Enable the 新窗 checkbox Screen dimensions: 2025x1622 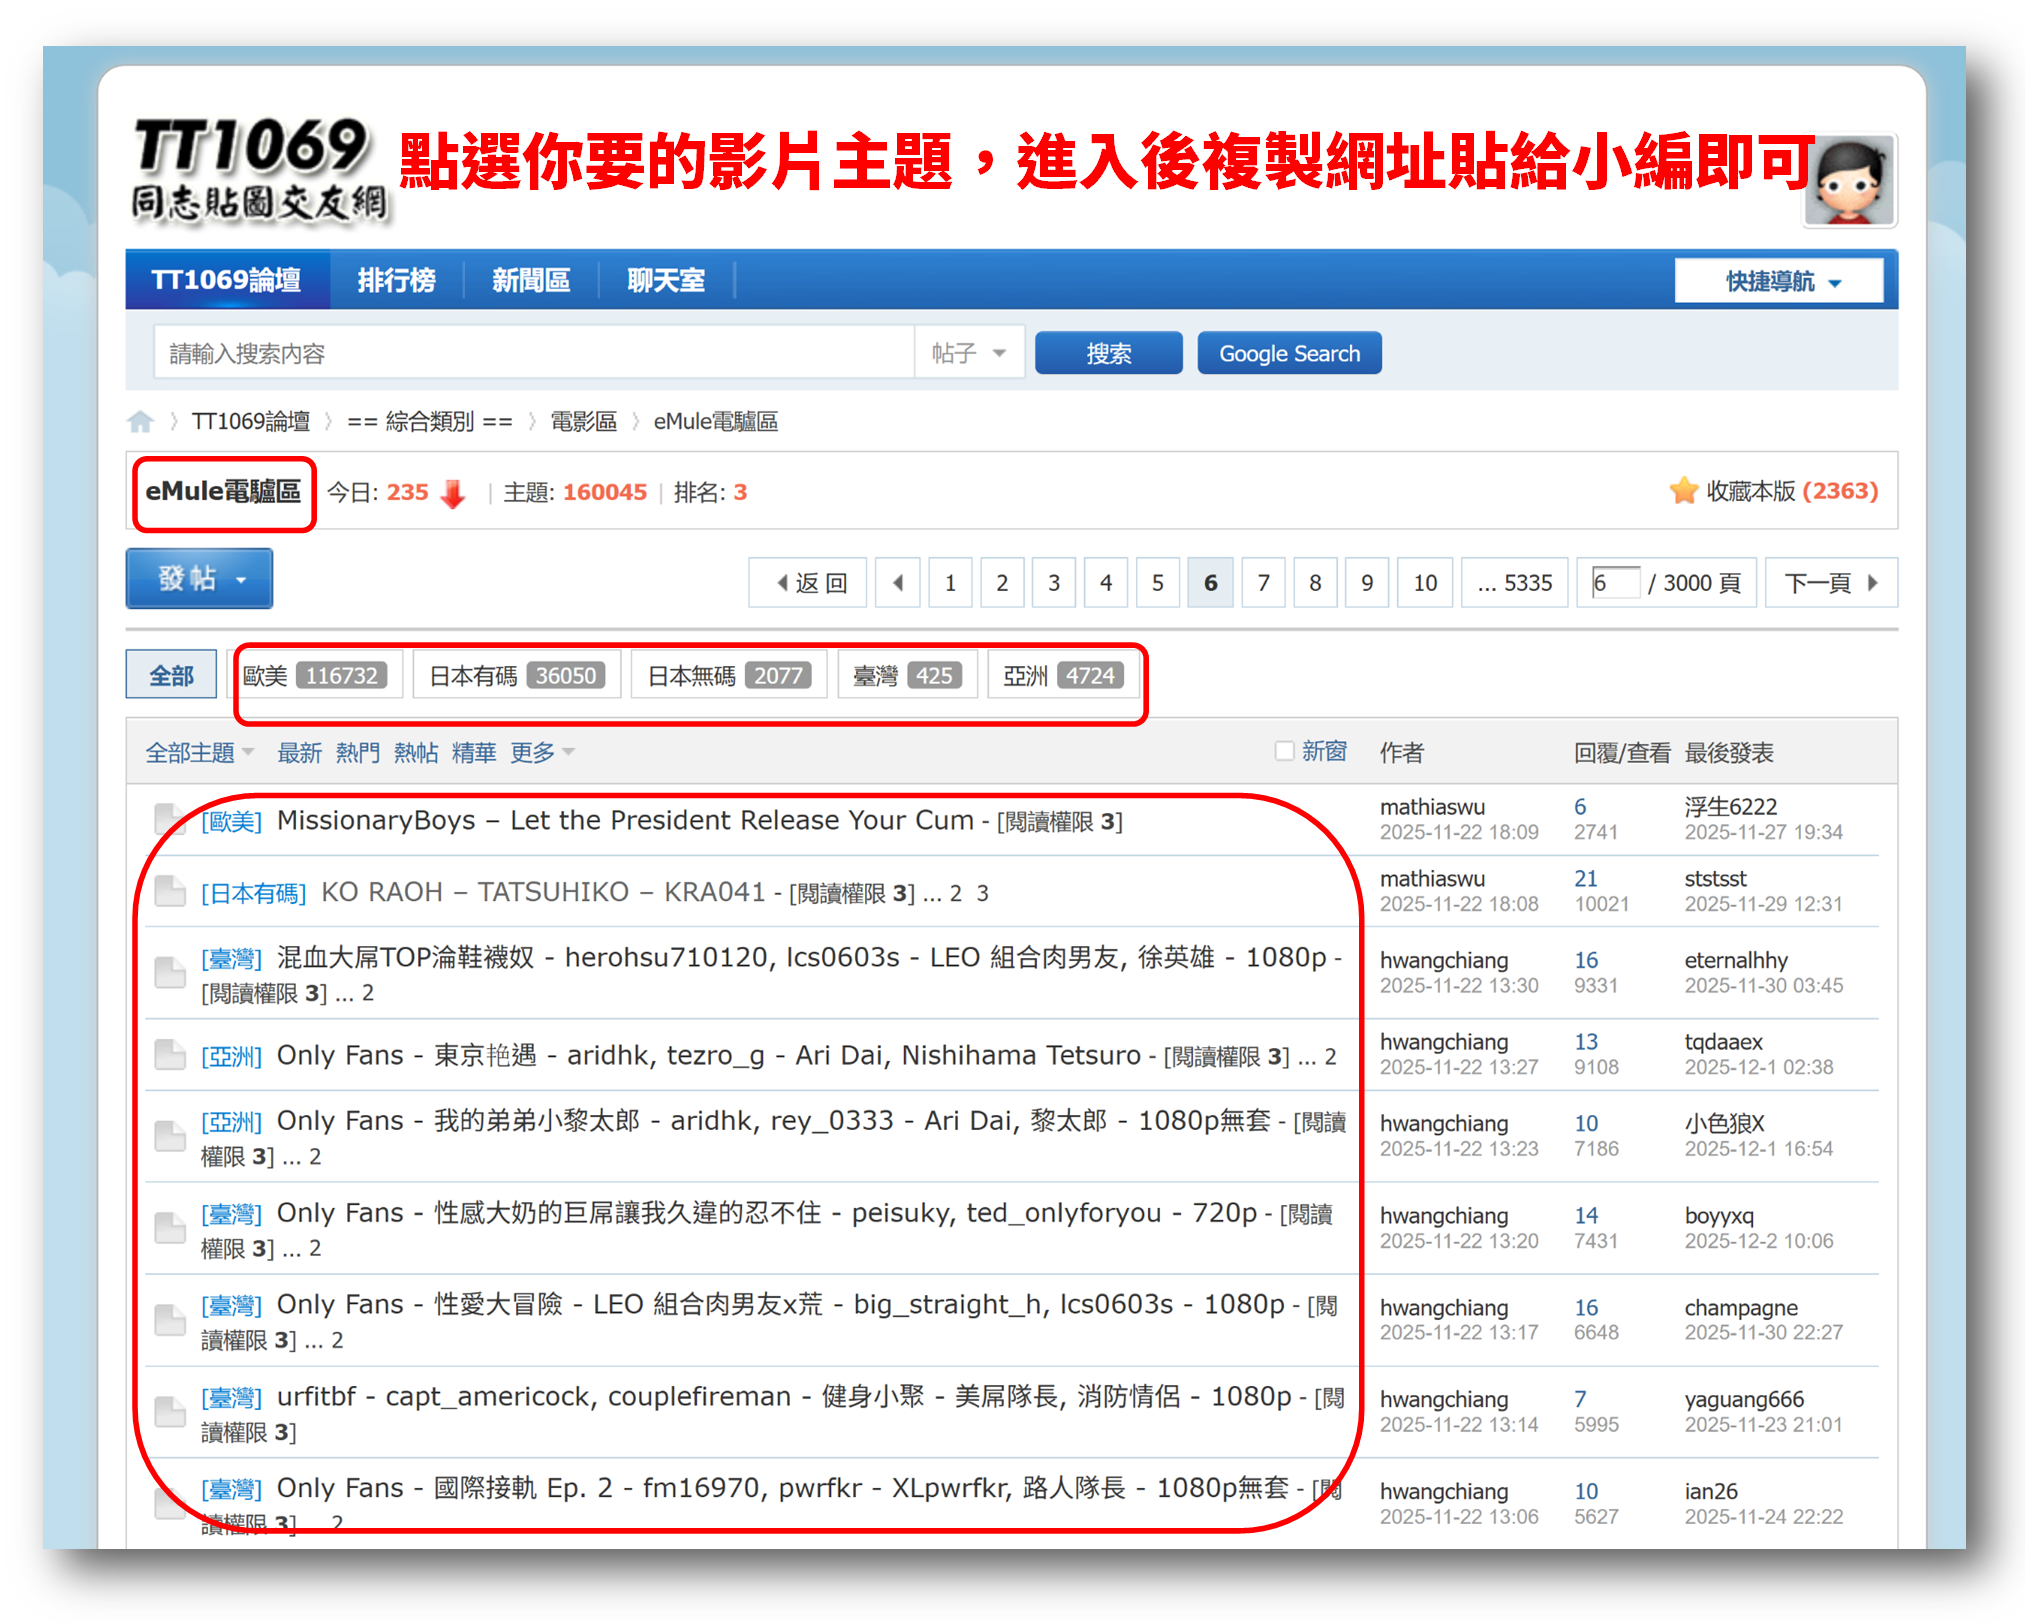[x=1284, y=751]
